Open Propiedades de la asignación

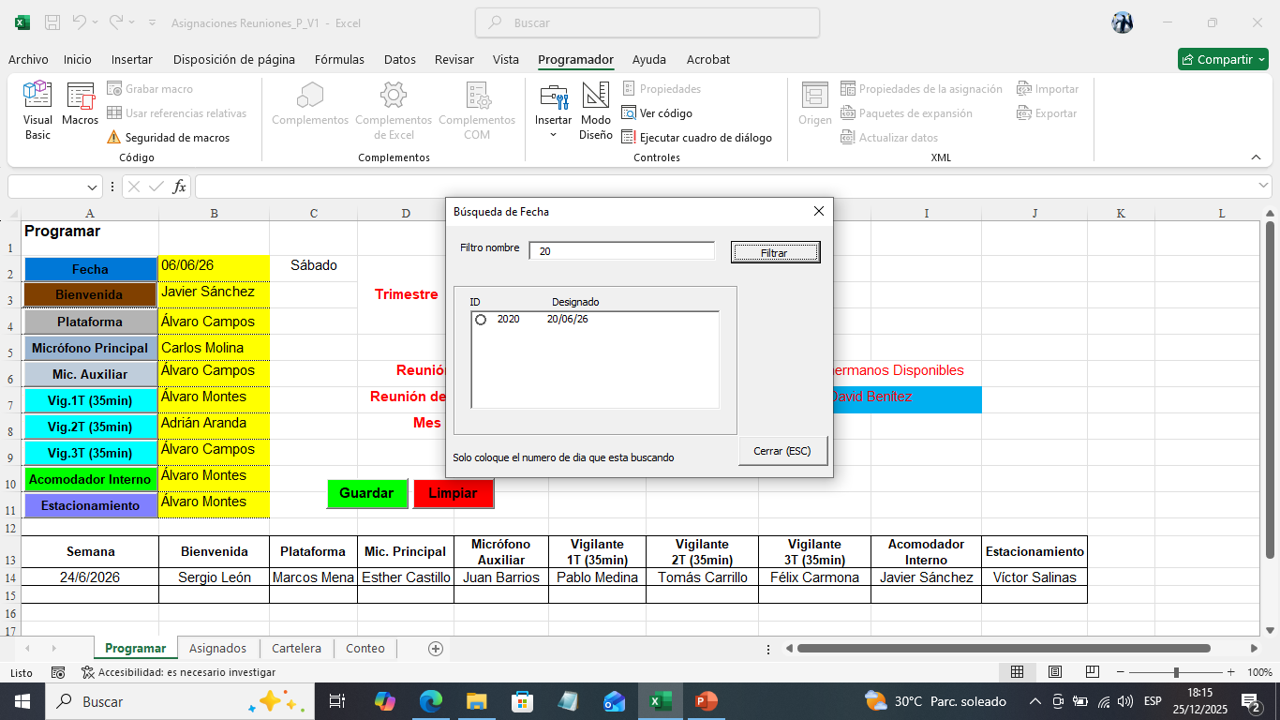921,89
